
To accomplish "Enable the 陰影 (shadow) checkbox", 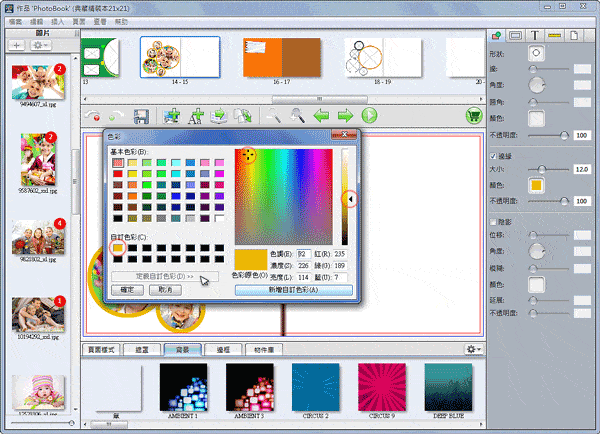I will [x=491, y=221].
